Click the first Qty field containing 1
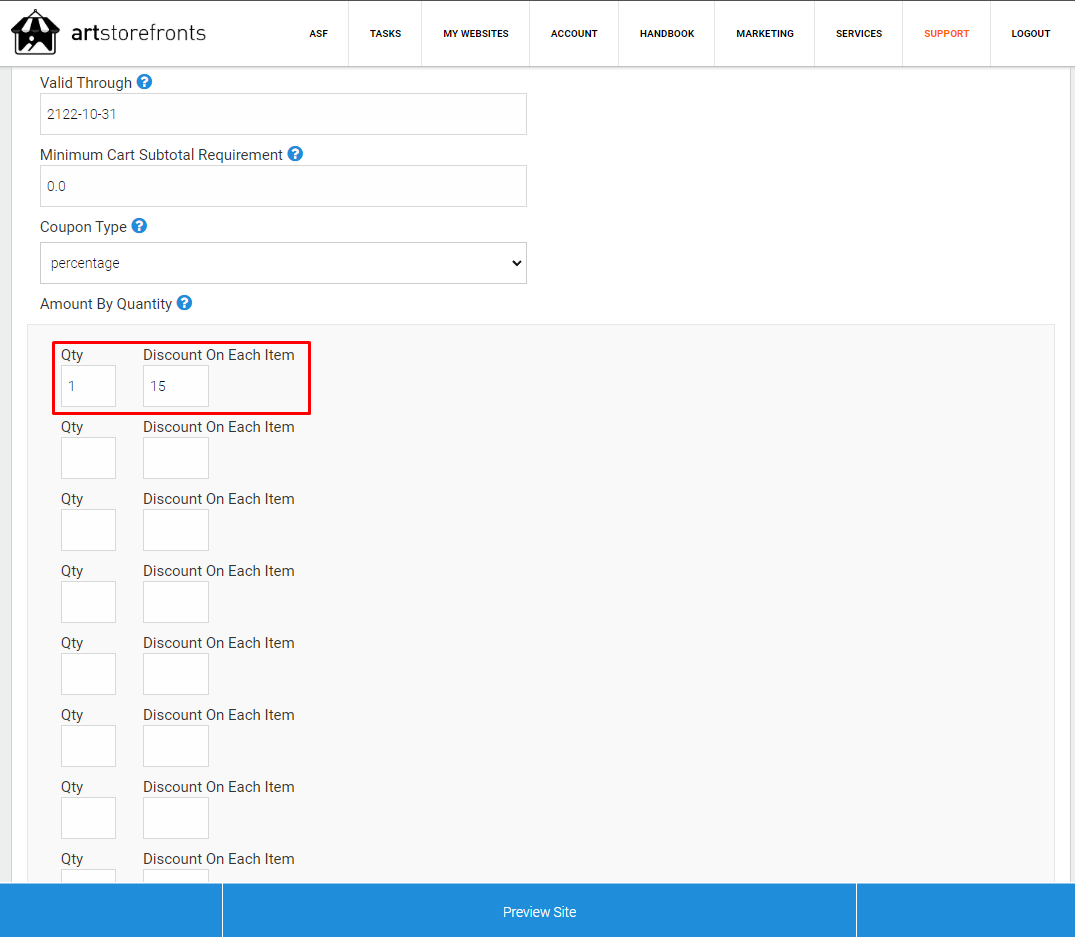The width and height of the screenshot is (1075, 937). (88, 386)
